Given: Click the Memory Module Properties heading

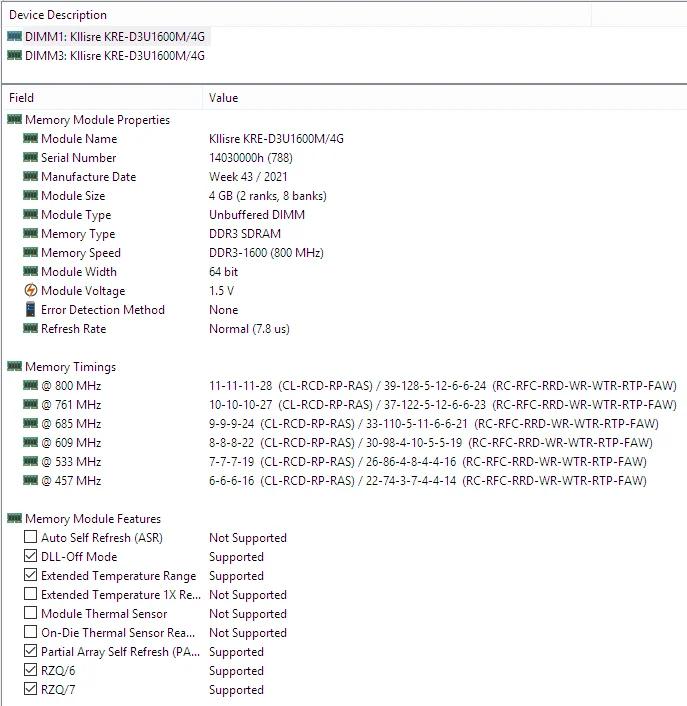Looking at the screenshot, I should coord(97,120).
